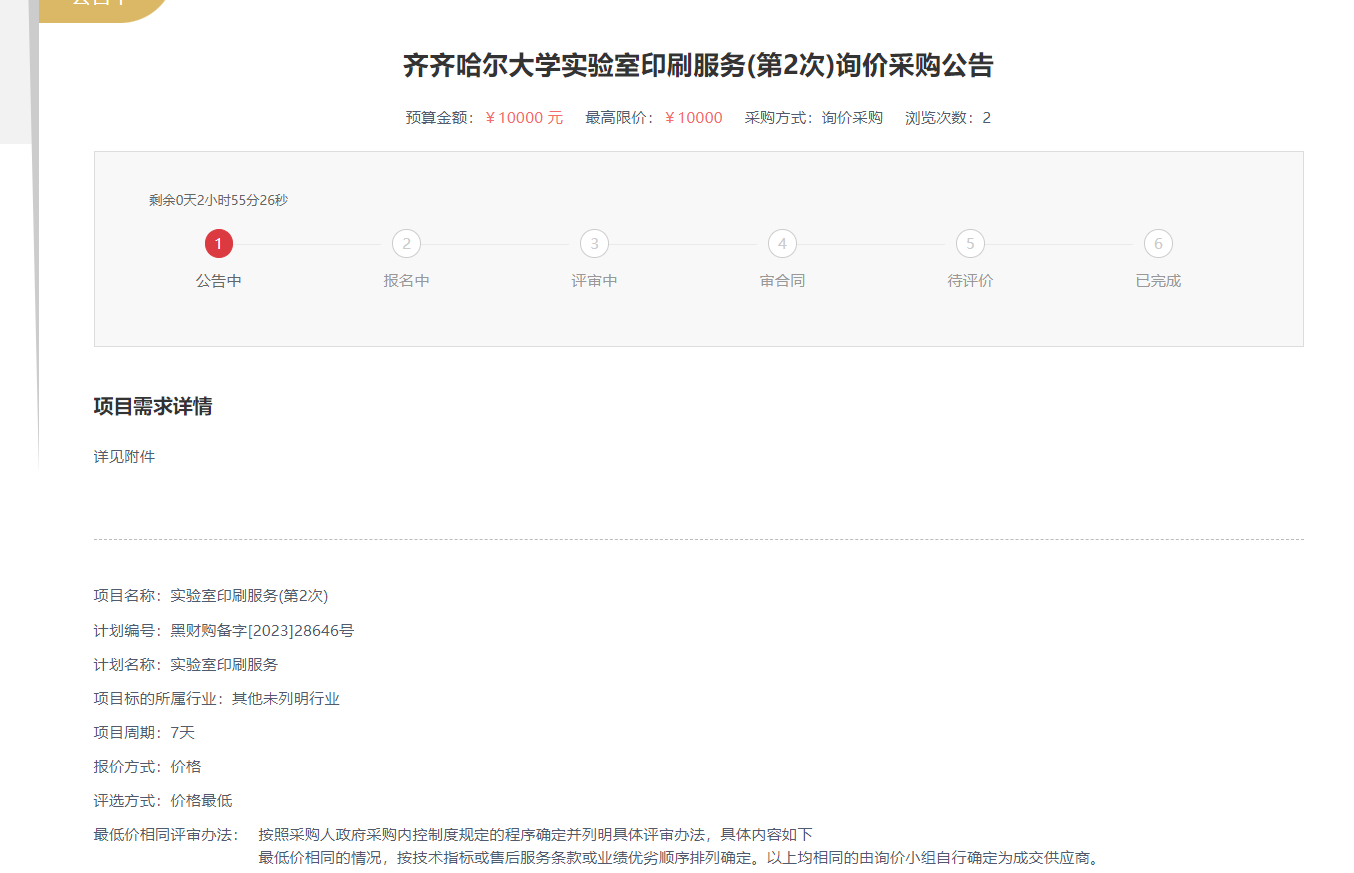This screenshot has height=873, width=1354.
Task: Click the red budget amount ¥10000 元
Action: click(524, 118)
